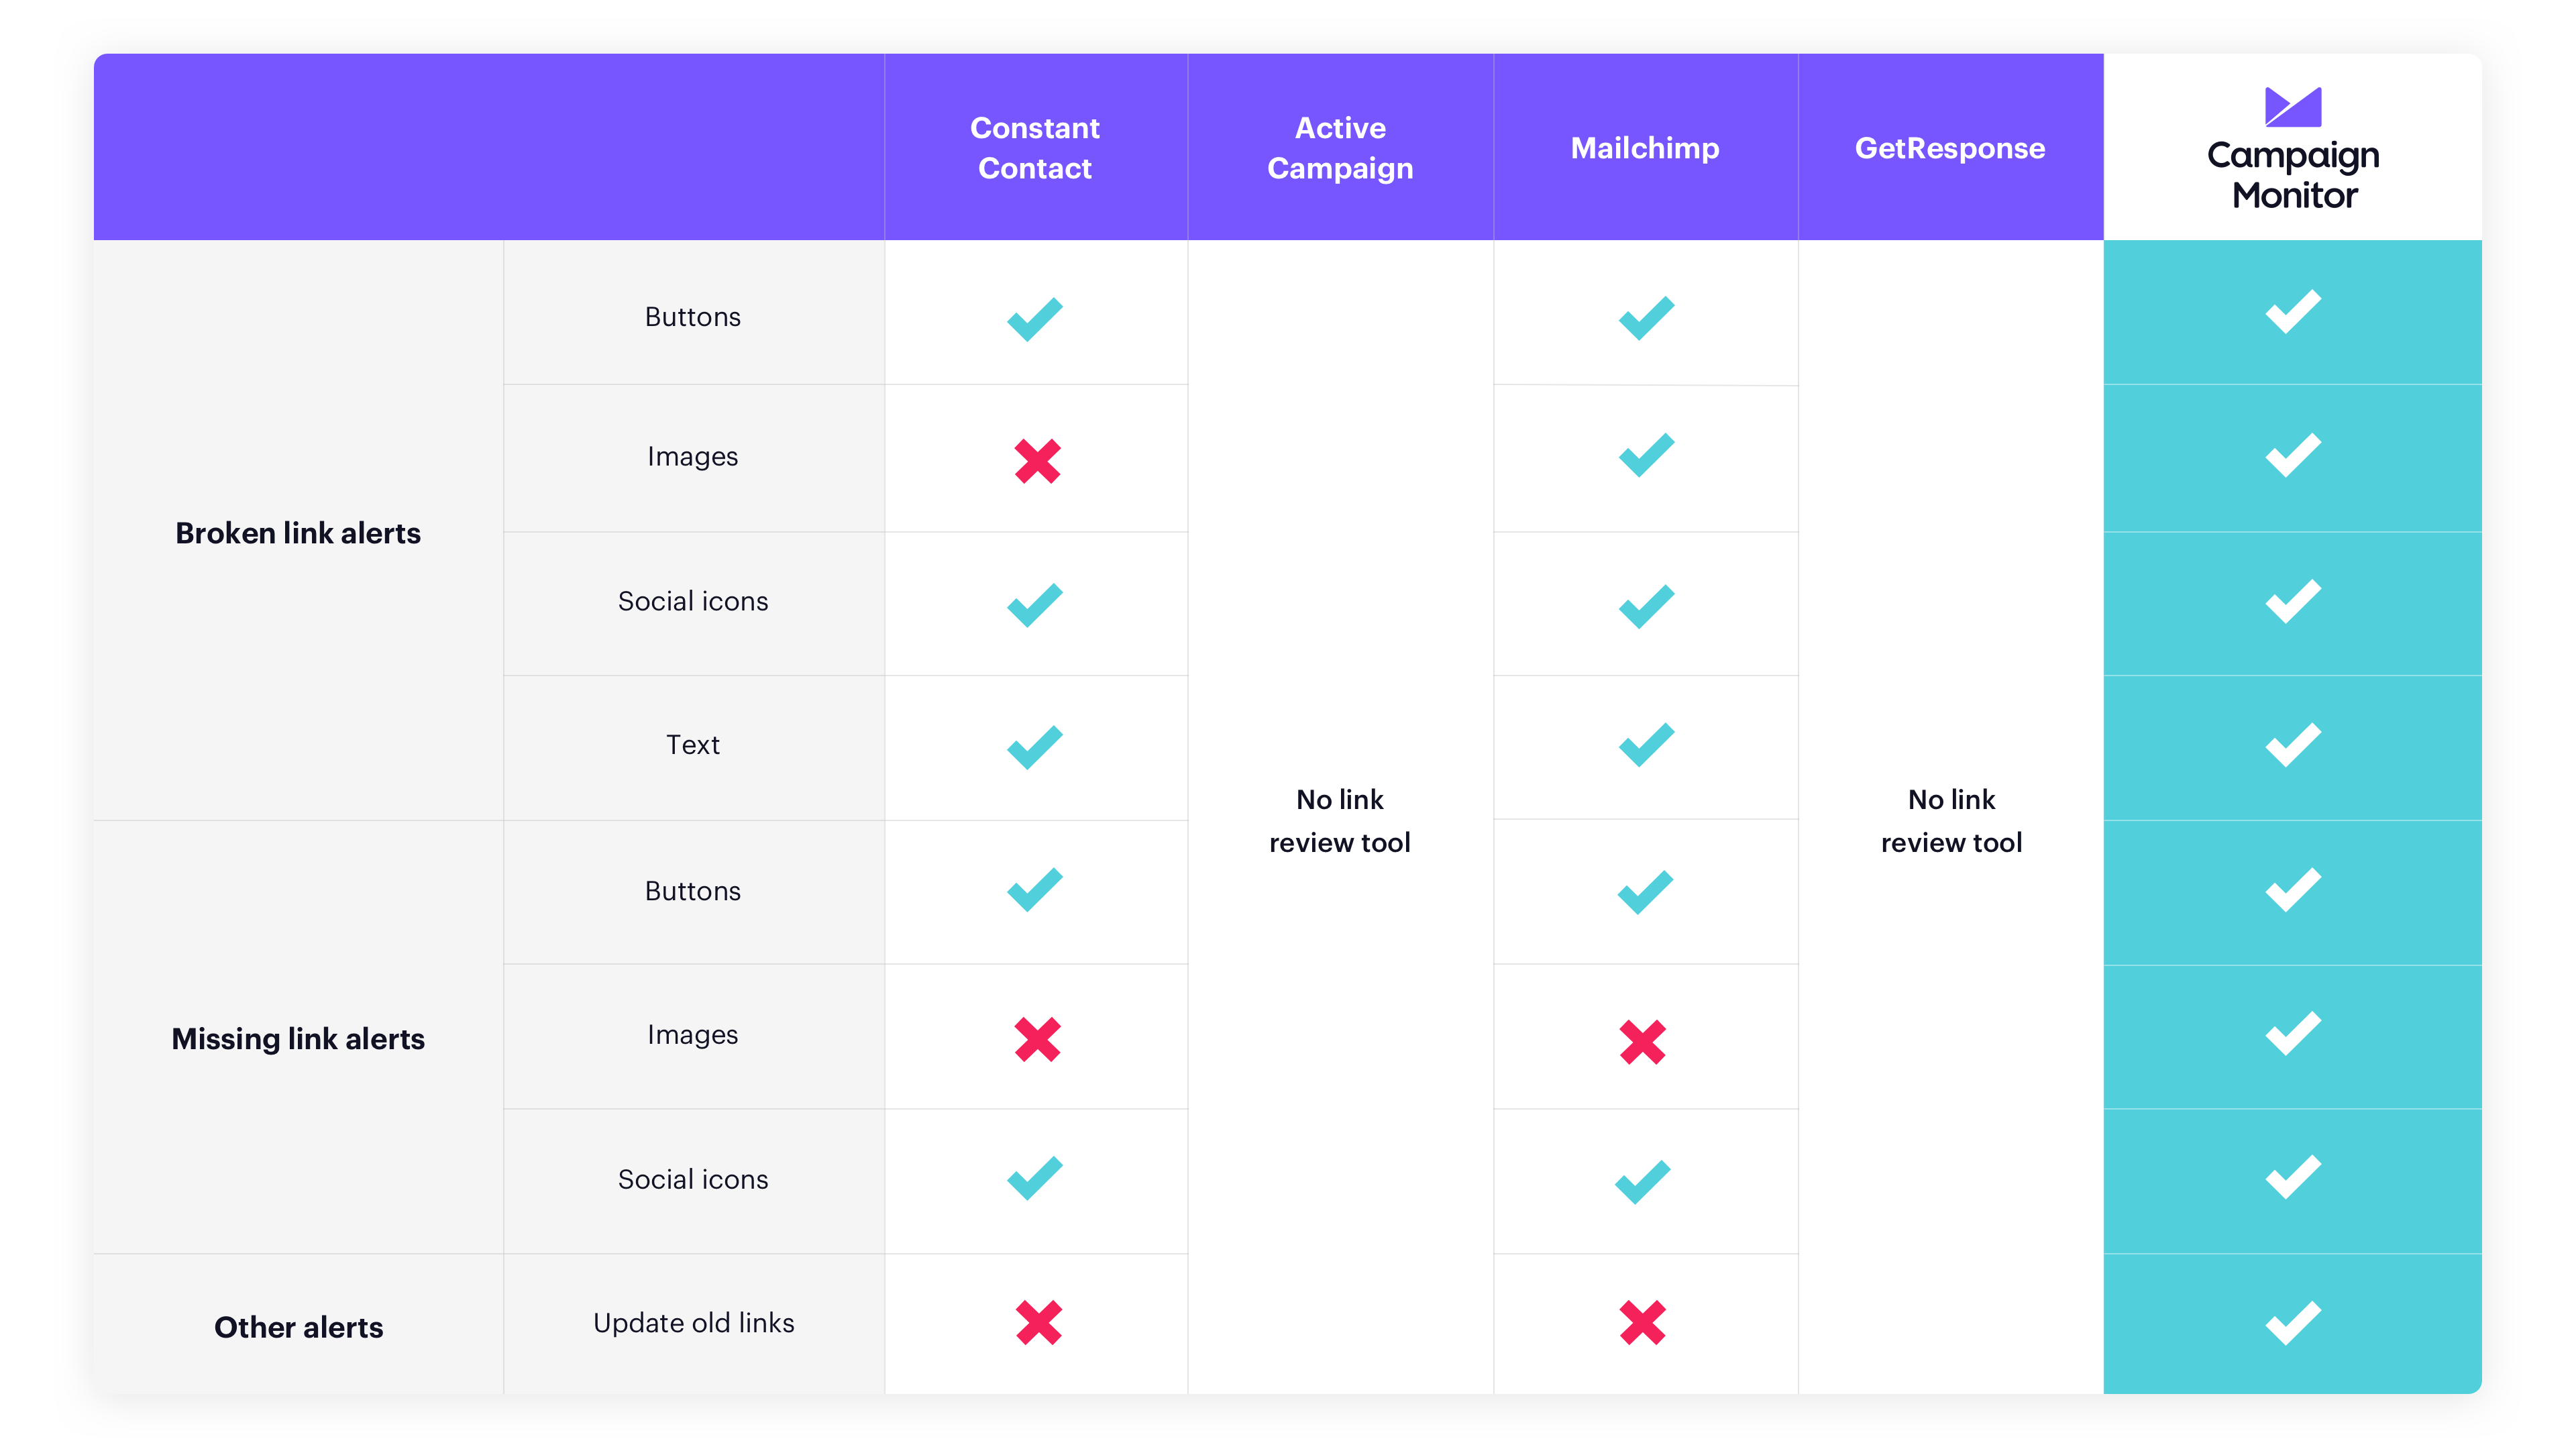Click Campaign Monitor's checkmark for missing Images links
Image resolution: width=2576 pixels, height=1449 pixels.
coord(2293,1034)
